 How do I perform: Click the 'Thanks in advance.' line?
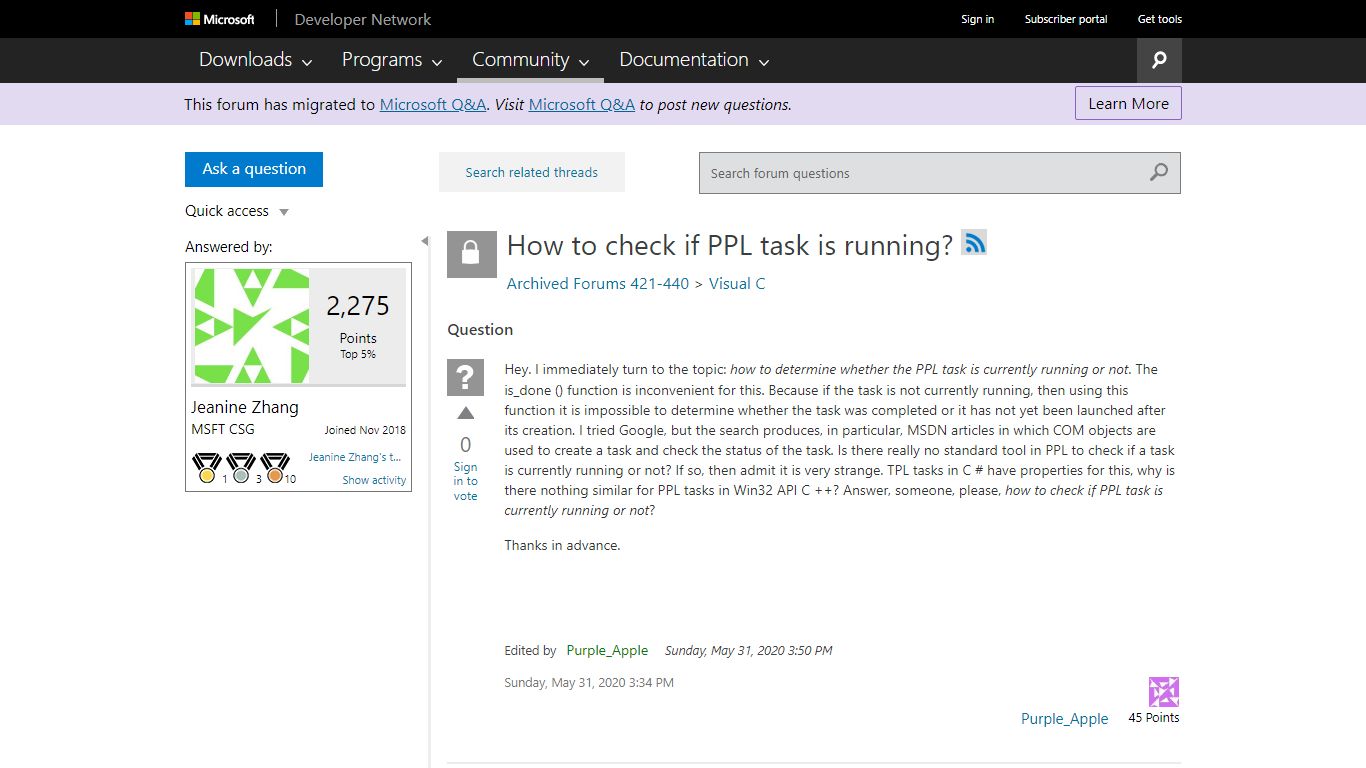click(x=562, y=545)
